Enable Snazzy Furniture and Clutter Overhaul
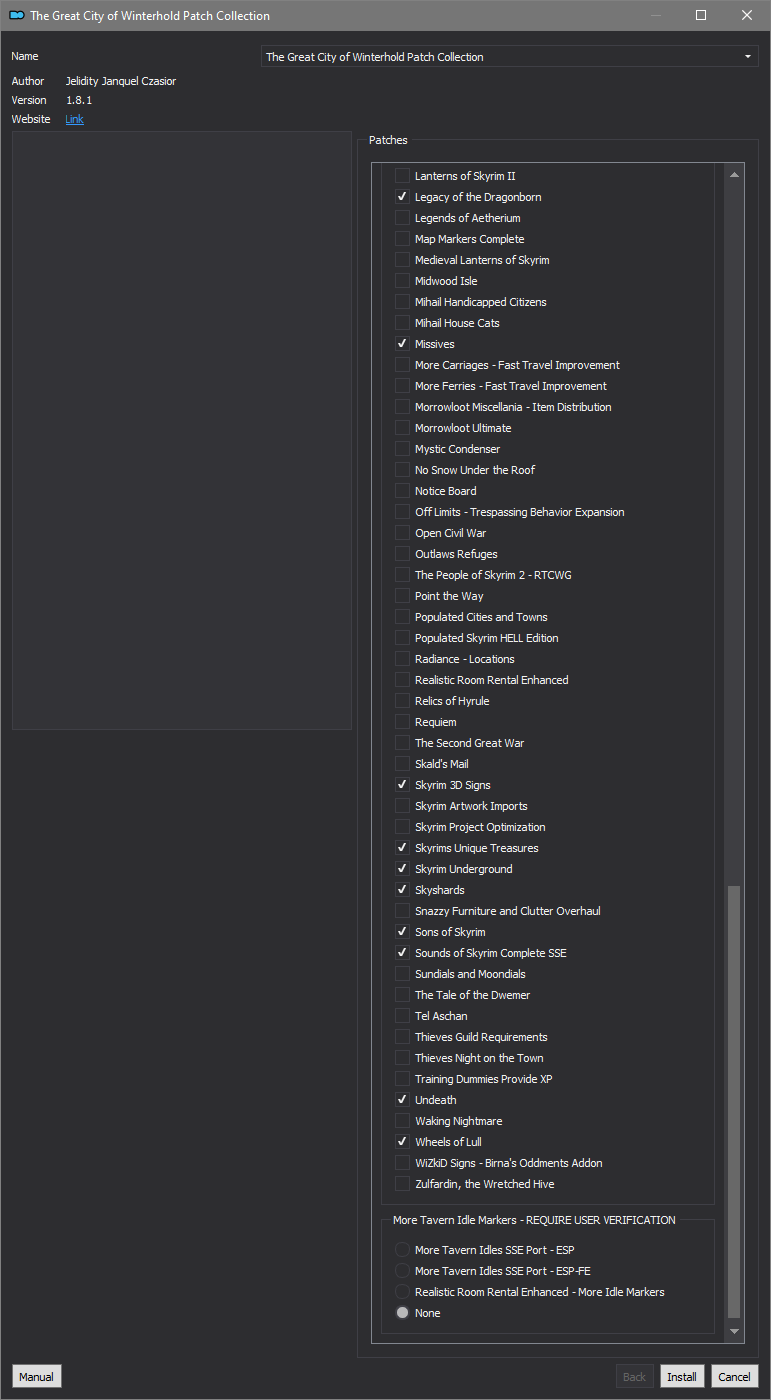The width and height of the screenshot is (771, 1400). click(x=402, y=911)
